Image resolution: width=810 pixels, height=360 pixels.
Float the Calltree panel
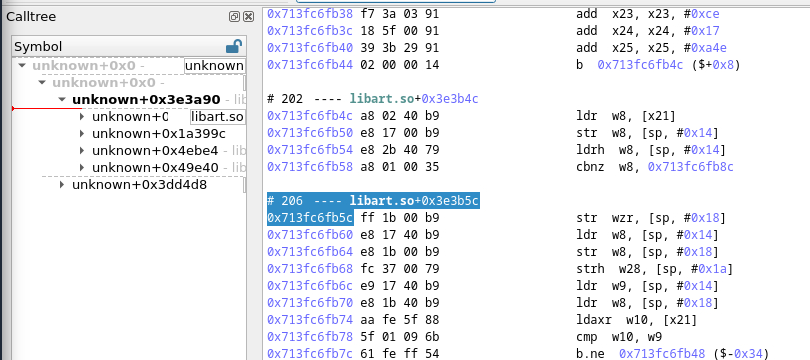pos(234,17)
